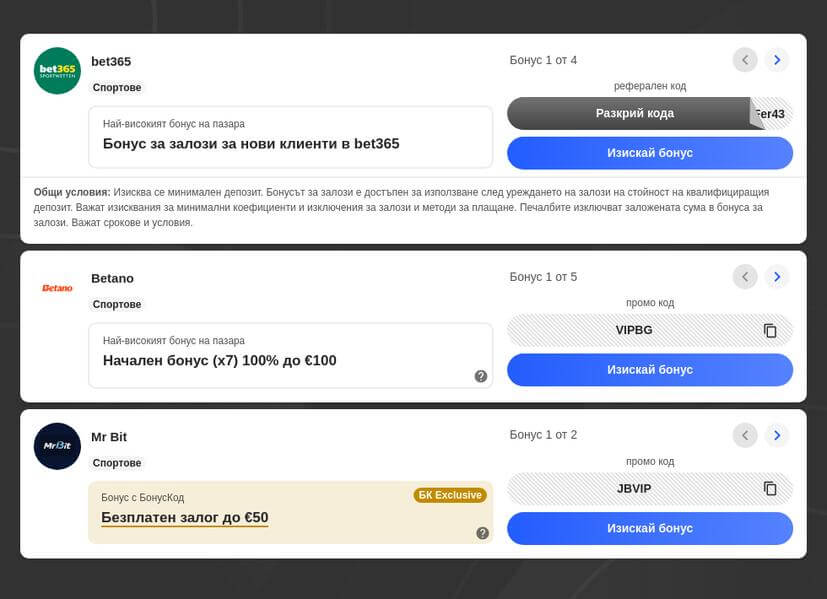This screenshot has height=599, width=827.
Task: Reveal the bet365 referral code
Action: coord(634,113)
